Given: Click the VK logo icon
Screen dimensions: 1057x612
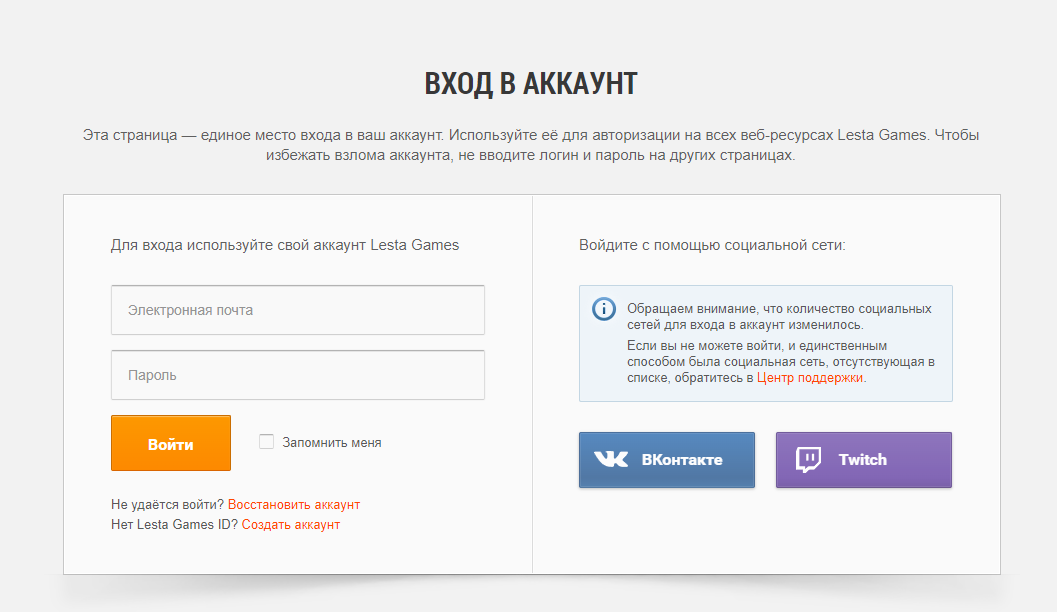Looking at the screenshot, I should (611, 460).
